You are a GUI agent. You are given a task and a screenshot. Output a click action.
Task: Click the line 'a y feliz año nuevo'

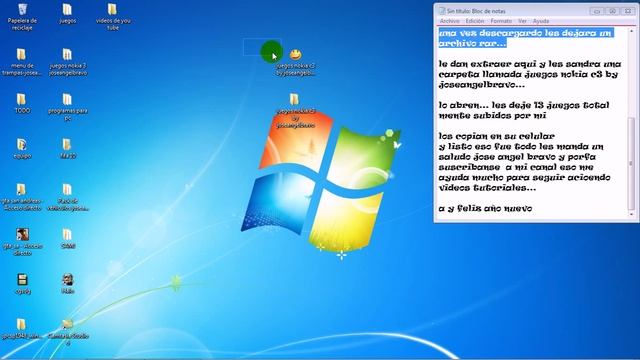point(485,209)
